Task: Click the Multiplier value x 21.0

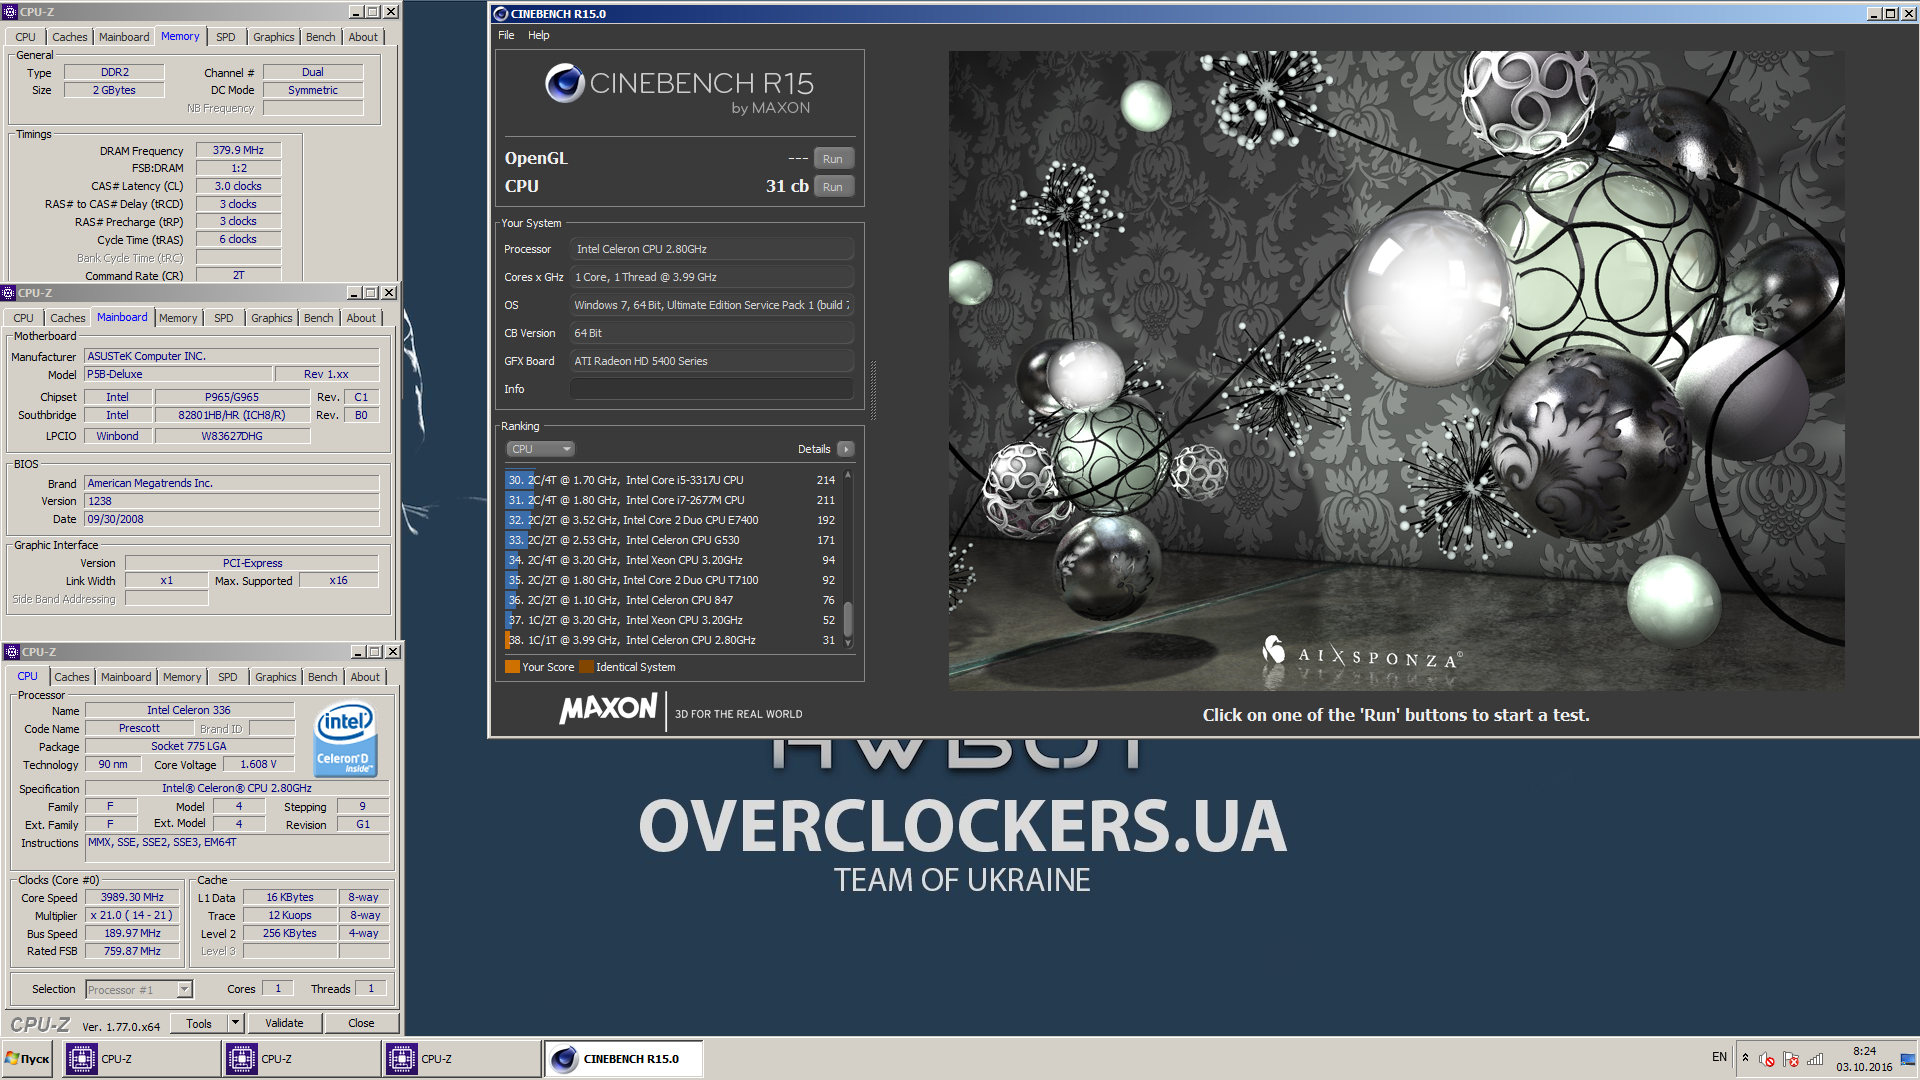Action: 132,915
